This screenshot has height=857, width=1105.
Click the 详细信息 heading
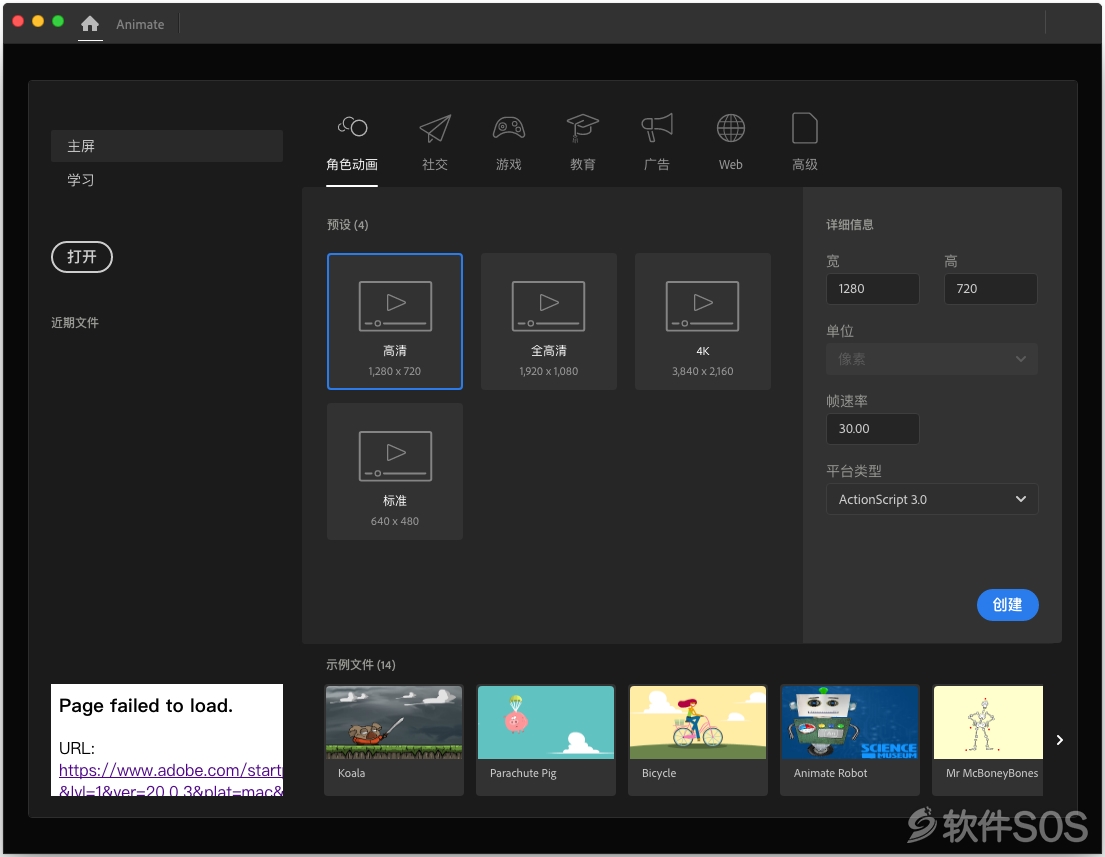pyautogui.click(x=850, y=225)
